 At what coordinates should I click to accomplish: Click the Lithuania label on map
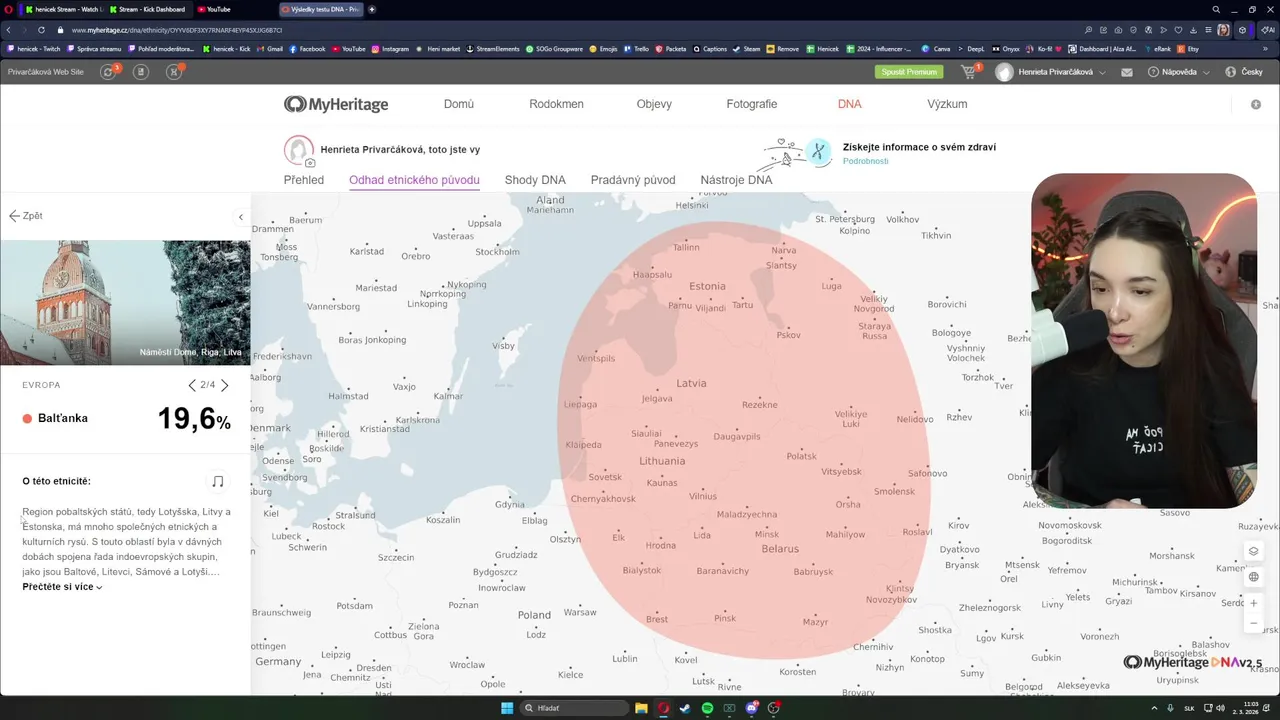(662, 461)
